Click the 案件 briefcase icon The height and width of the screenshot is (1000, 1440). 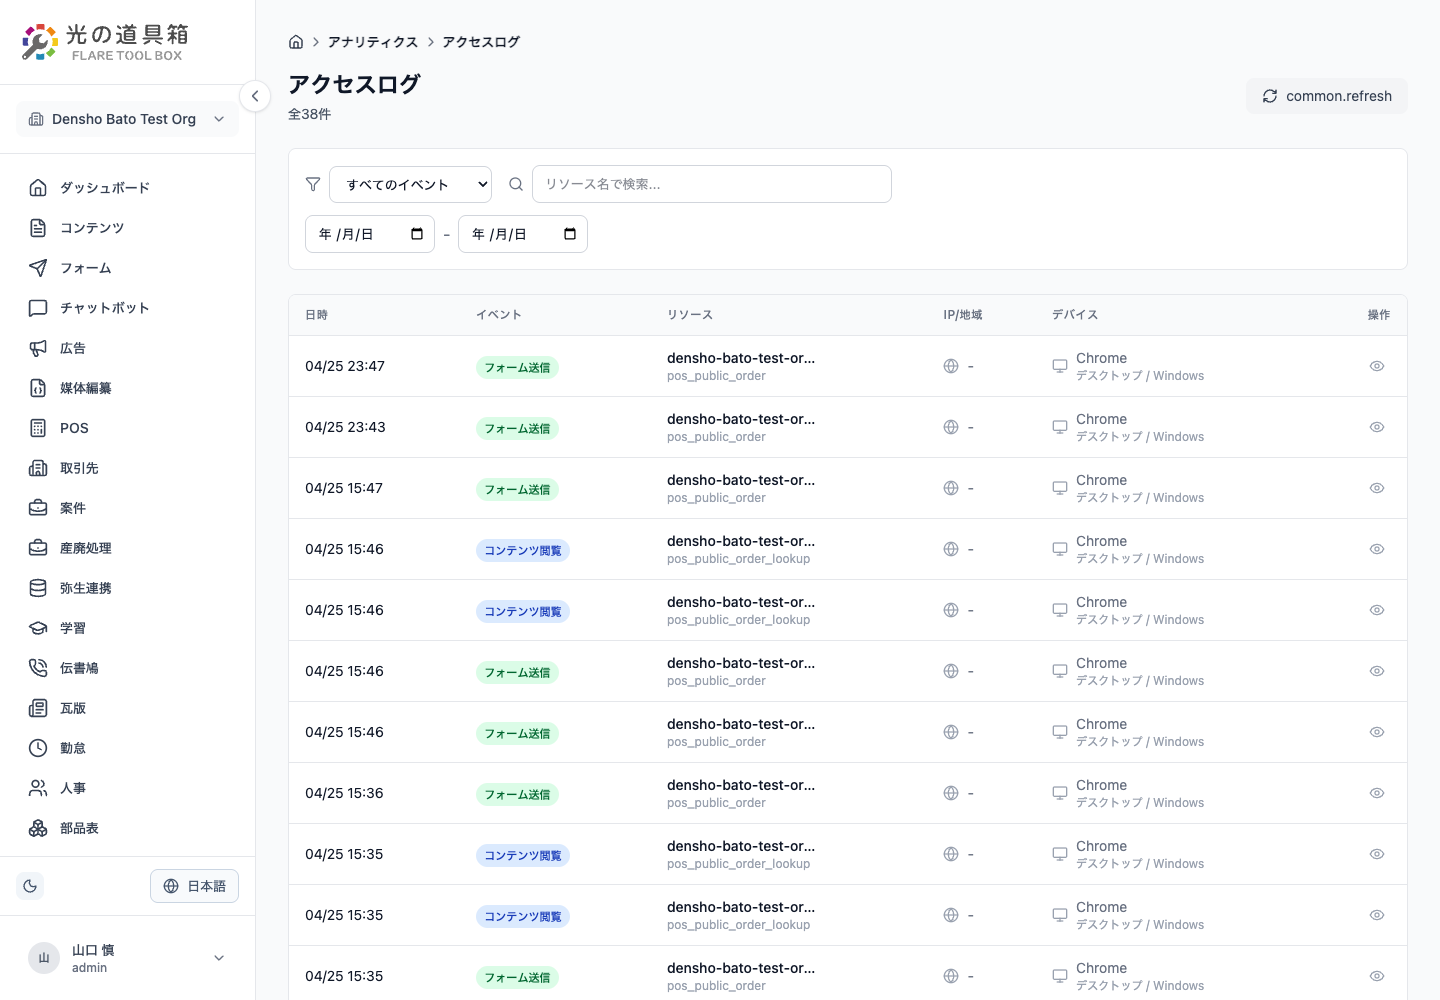click(38, 508)
